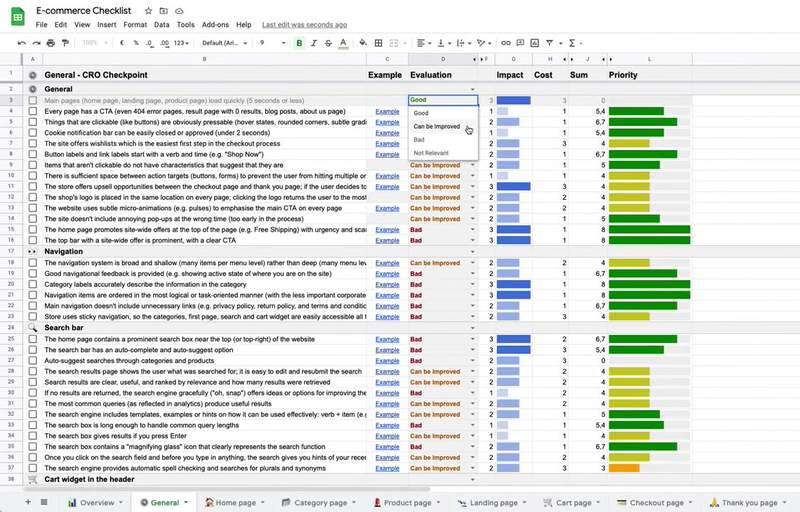Open the more number formats dropdown
The width and height of the screenshot is (800, 512).
coord(181,43)
